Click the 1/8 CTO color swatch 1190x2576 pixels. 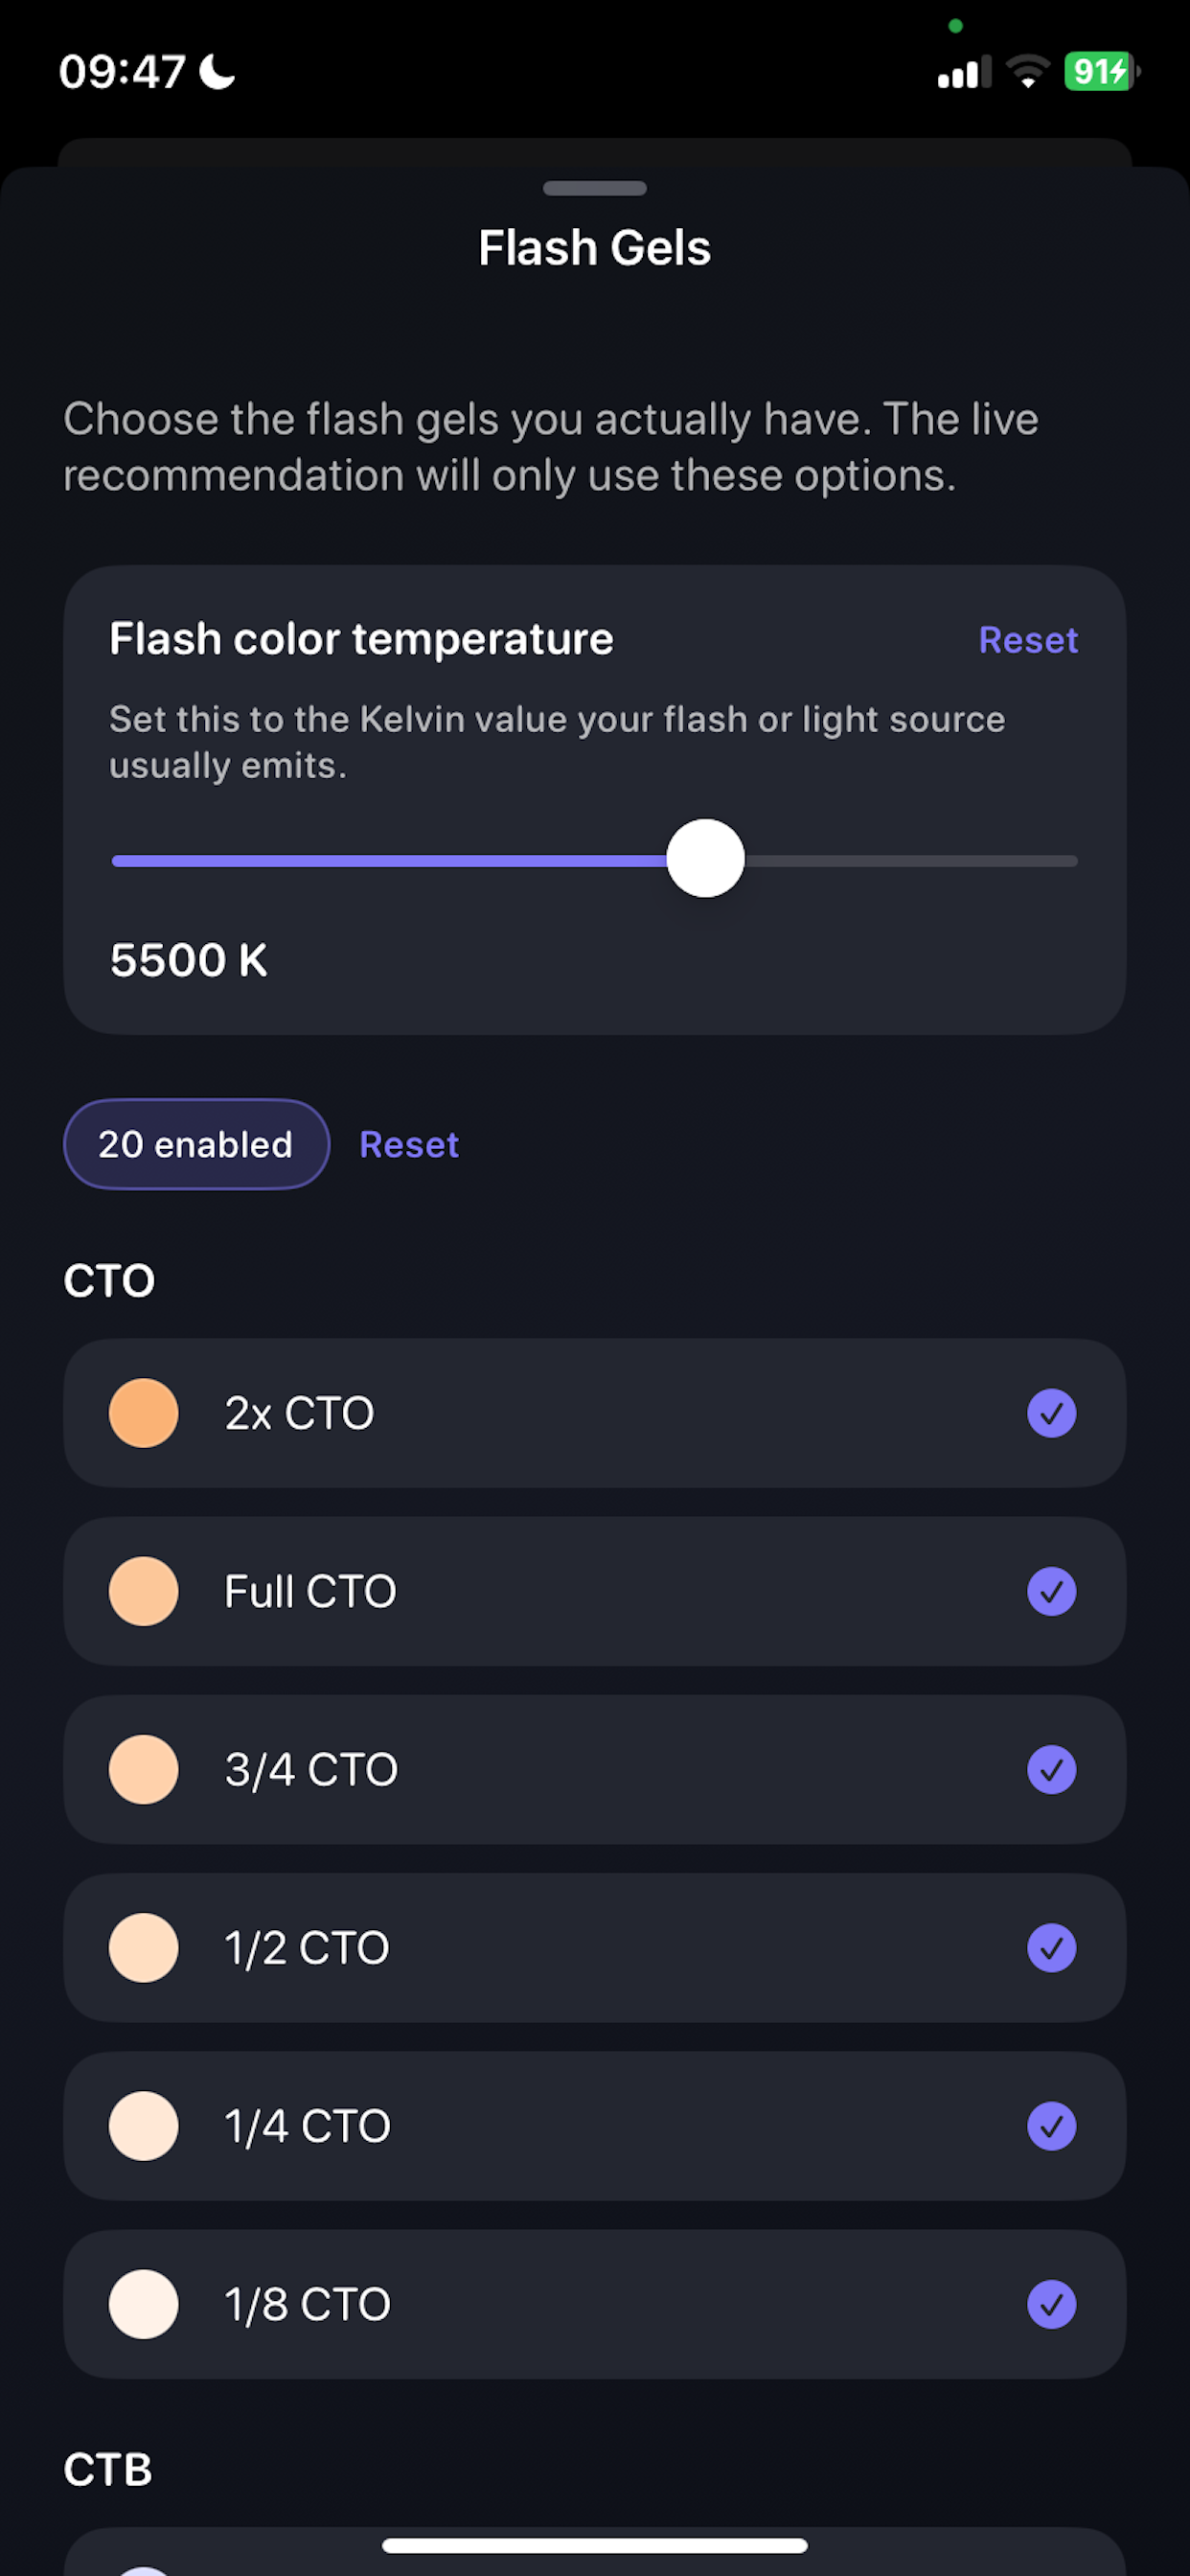143,2303
